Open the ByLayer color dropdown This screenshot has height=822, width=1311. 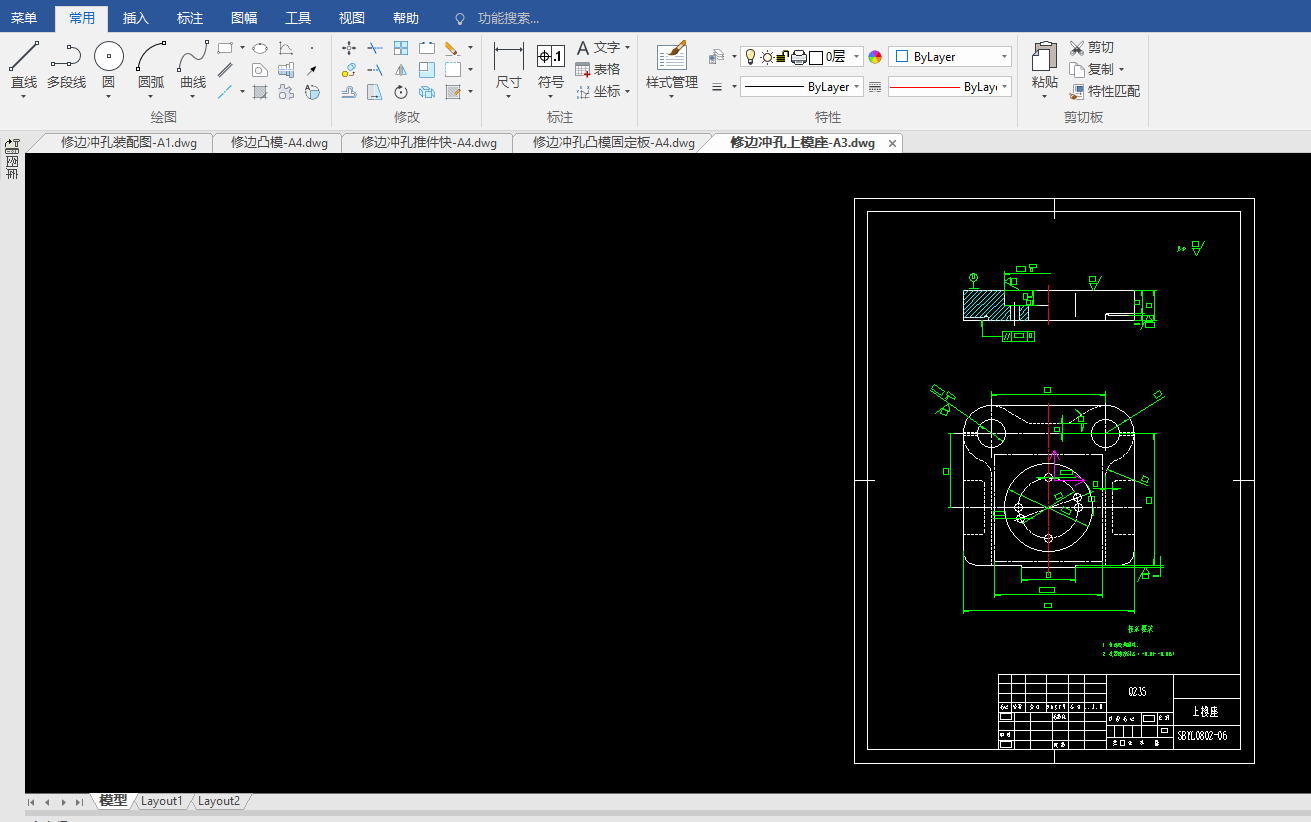click(x=950, y=57)
